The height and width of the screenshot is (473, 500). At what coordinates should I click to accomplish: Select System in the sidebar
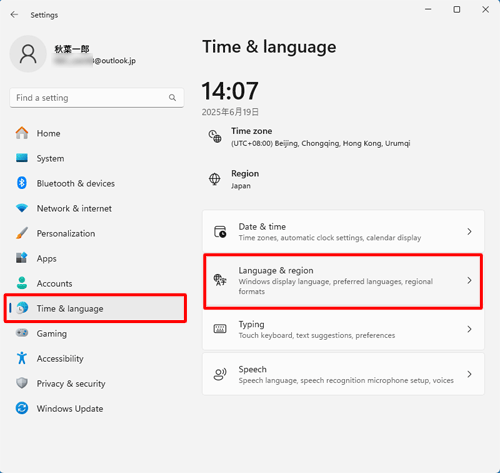(x=50, y=158)
